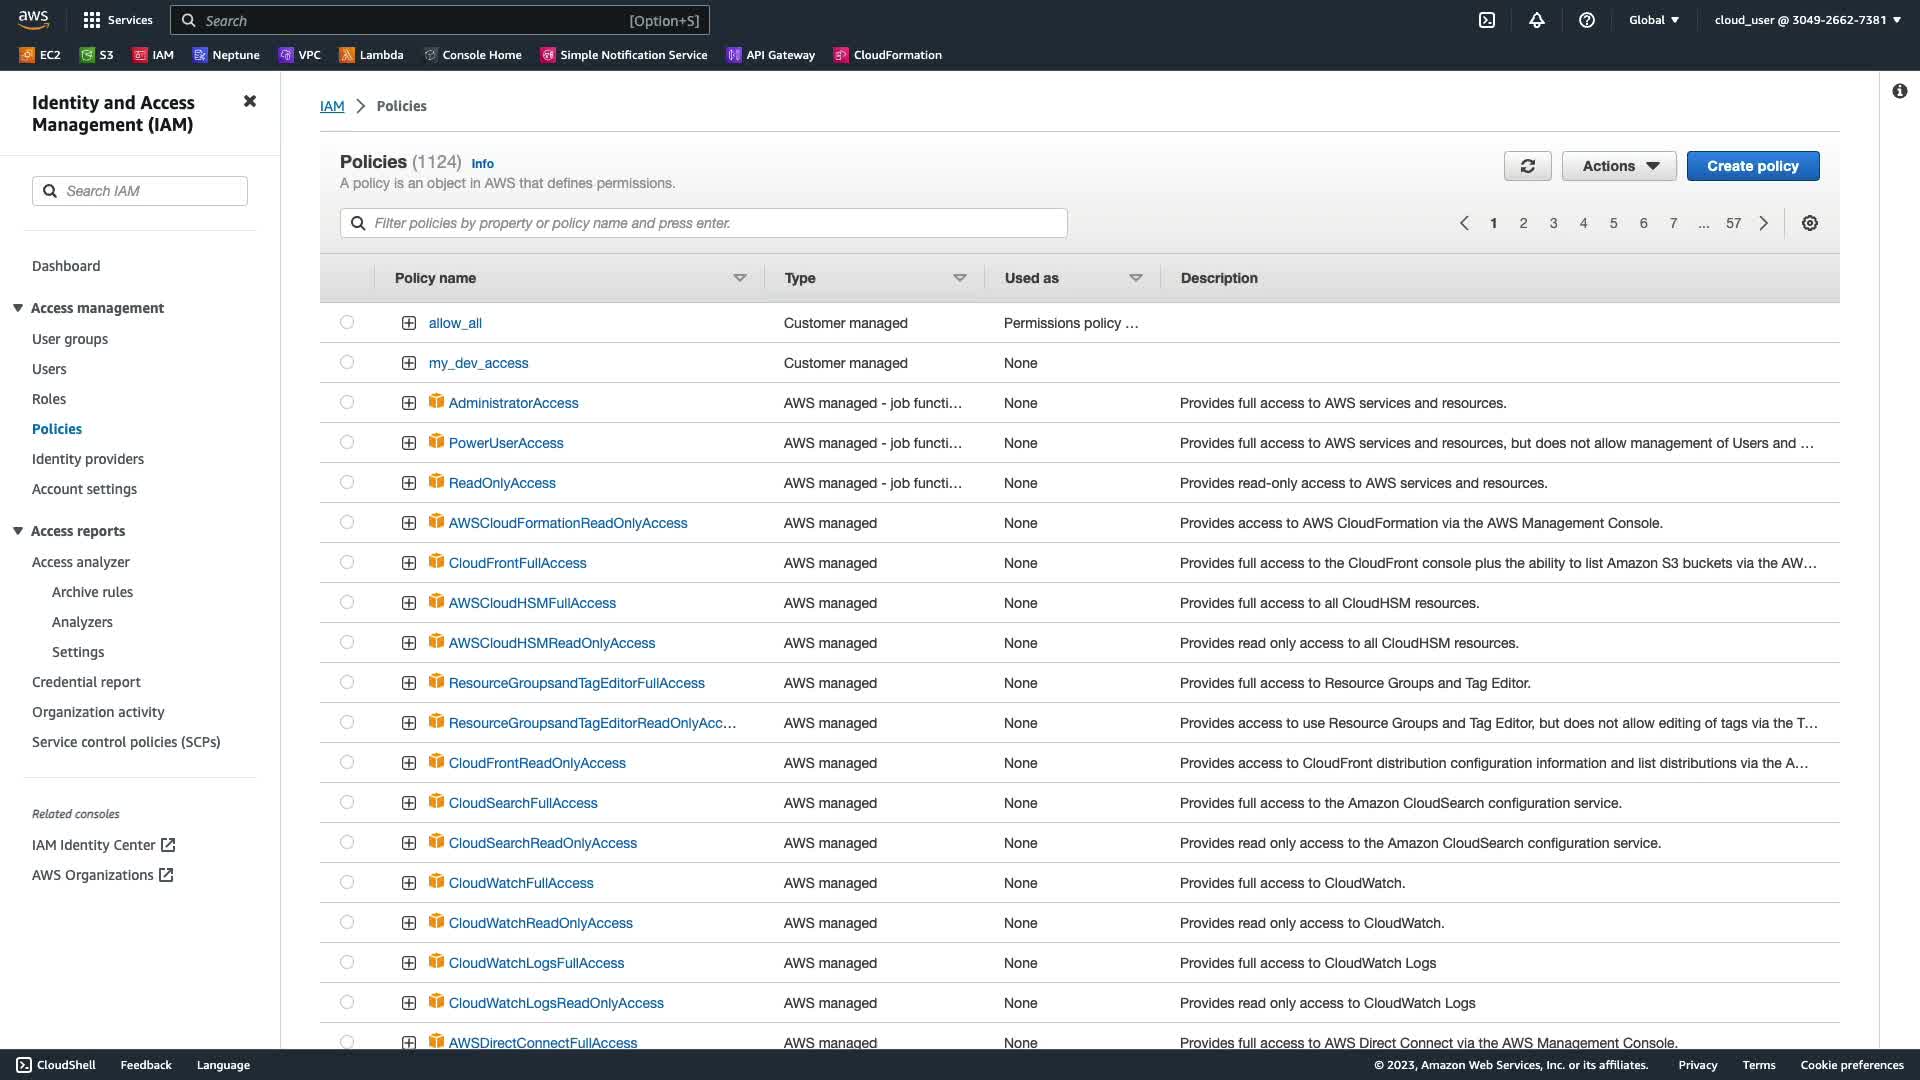Open the Global region dropdown
Viewport: 1920px width, 1080px height.
(x=1653, y=20)
